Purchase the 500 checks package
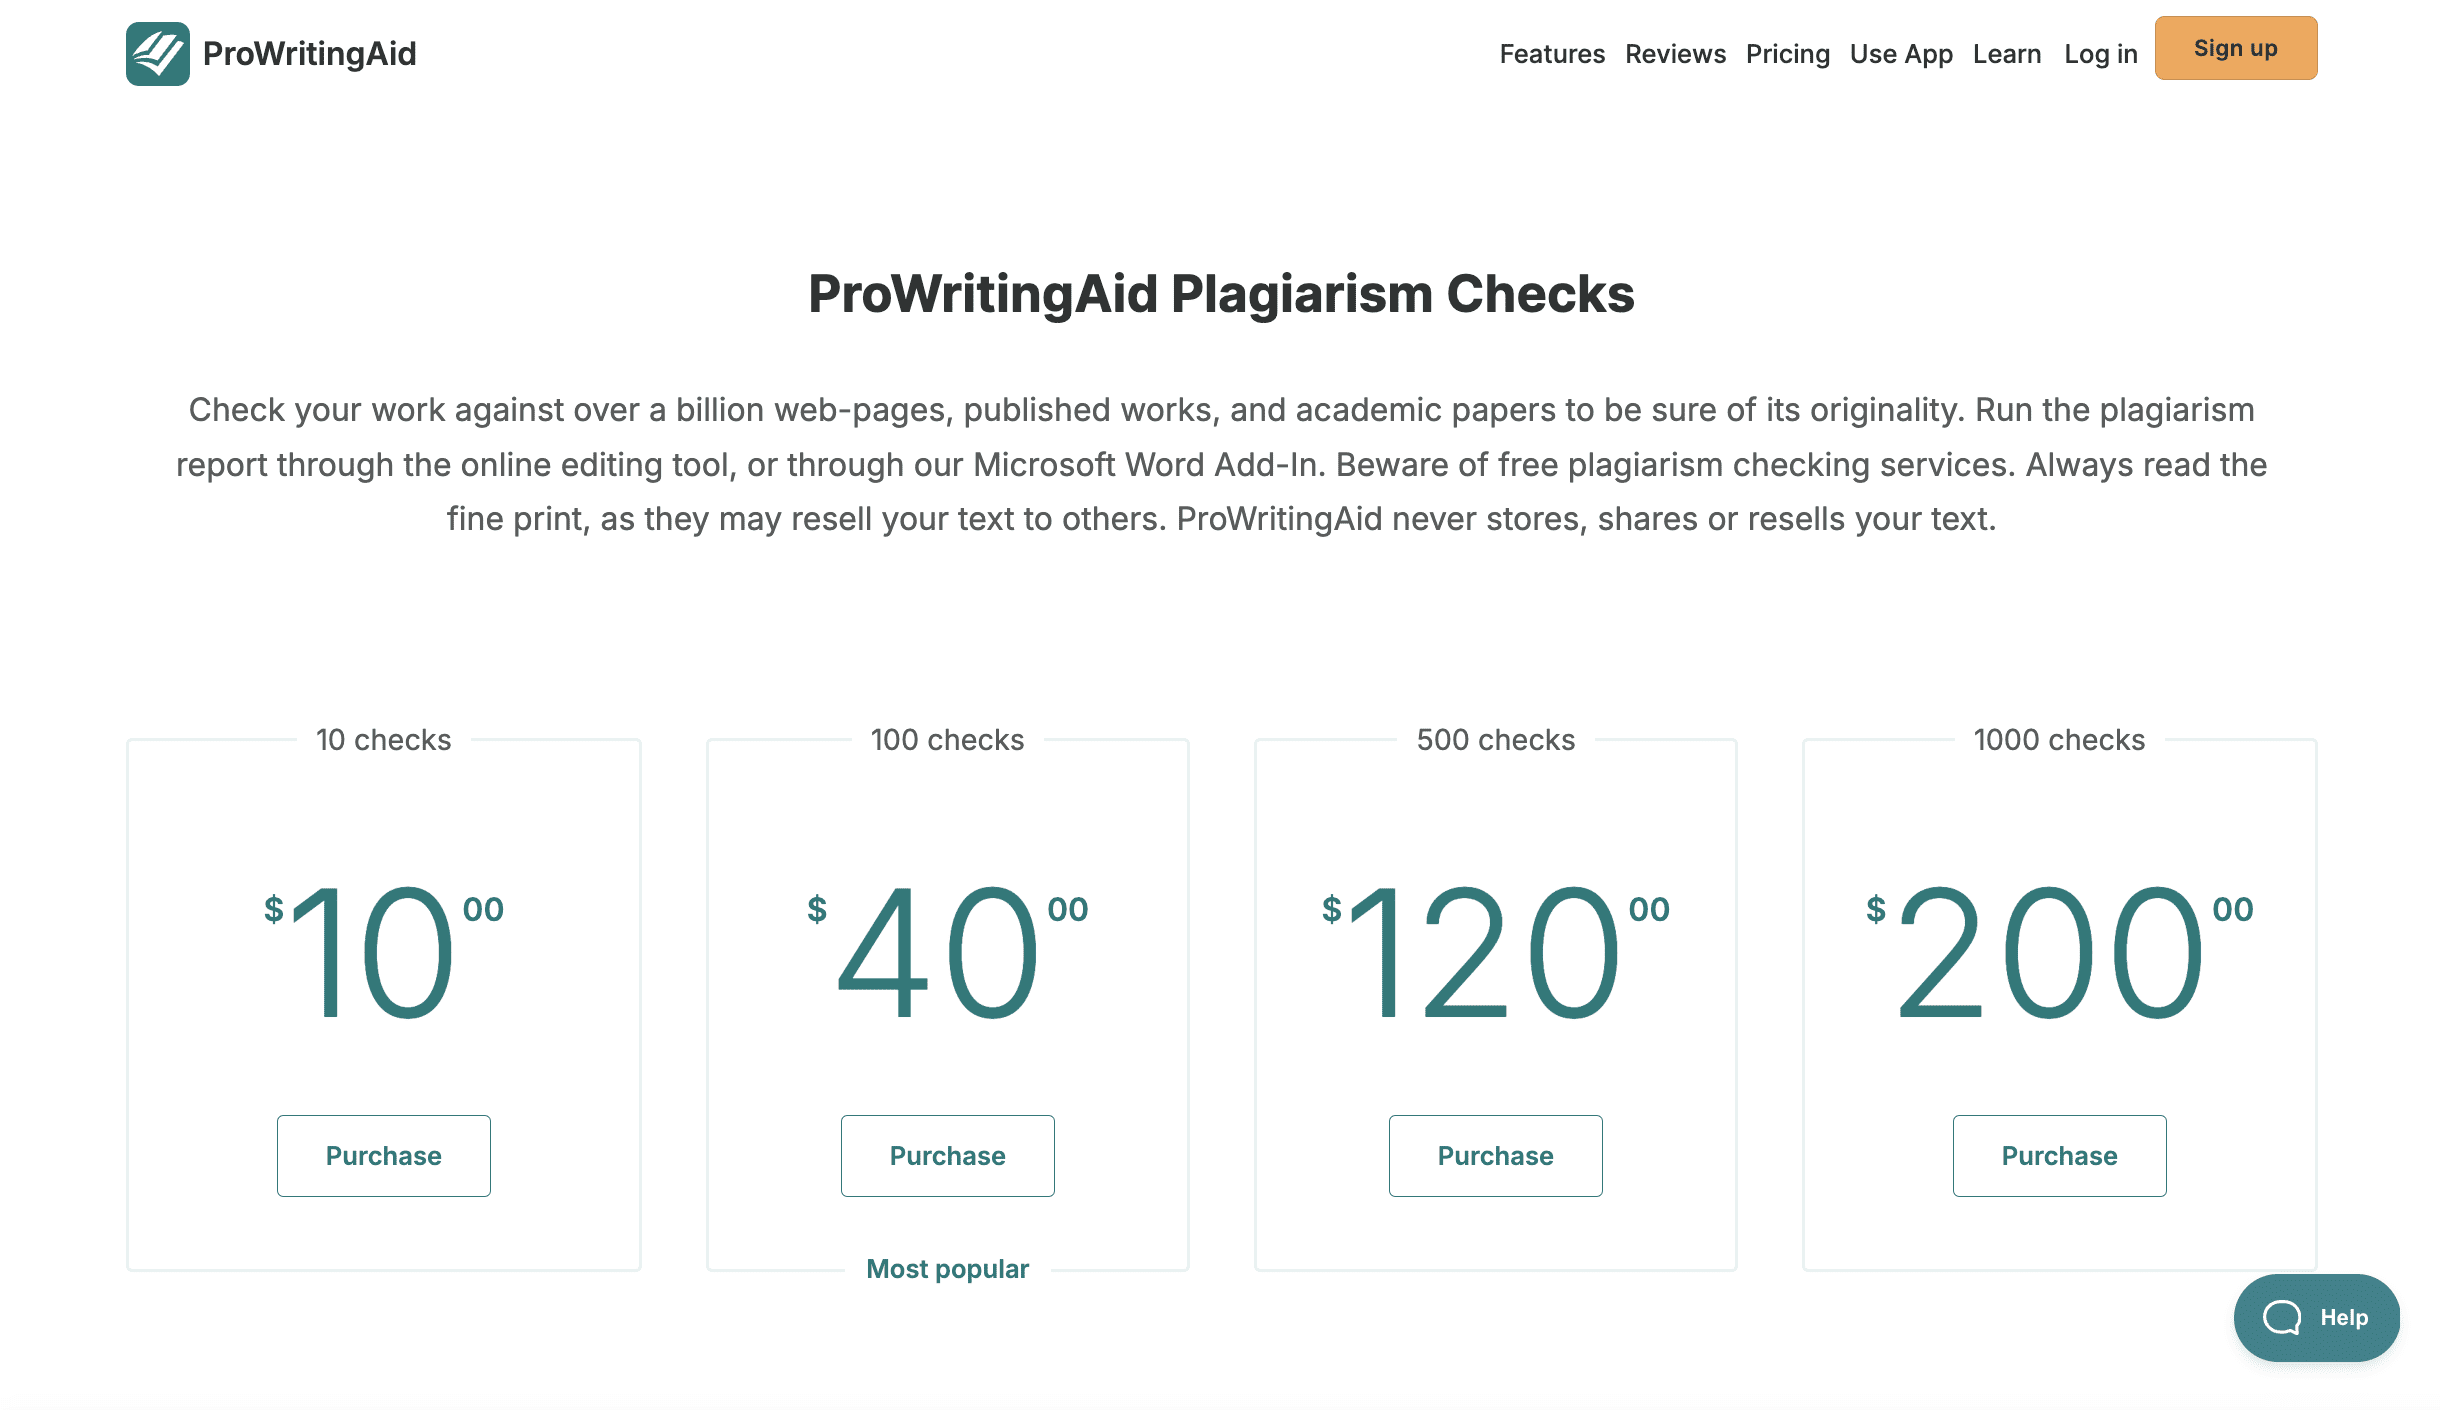 coord(1495,1156)
